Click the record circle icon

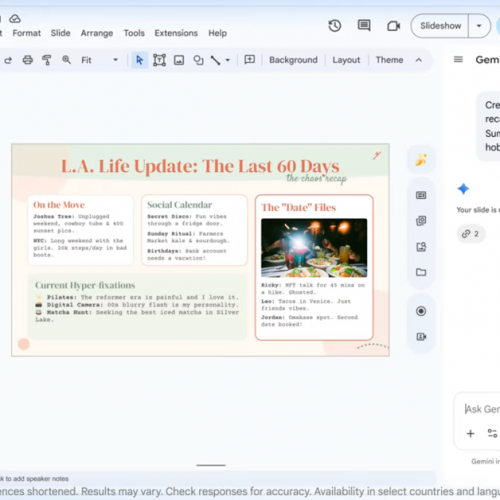tap(421, 311)
